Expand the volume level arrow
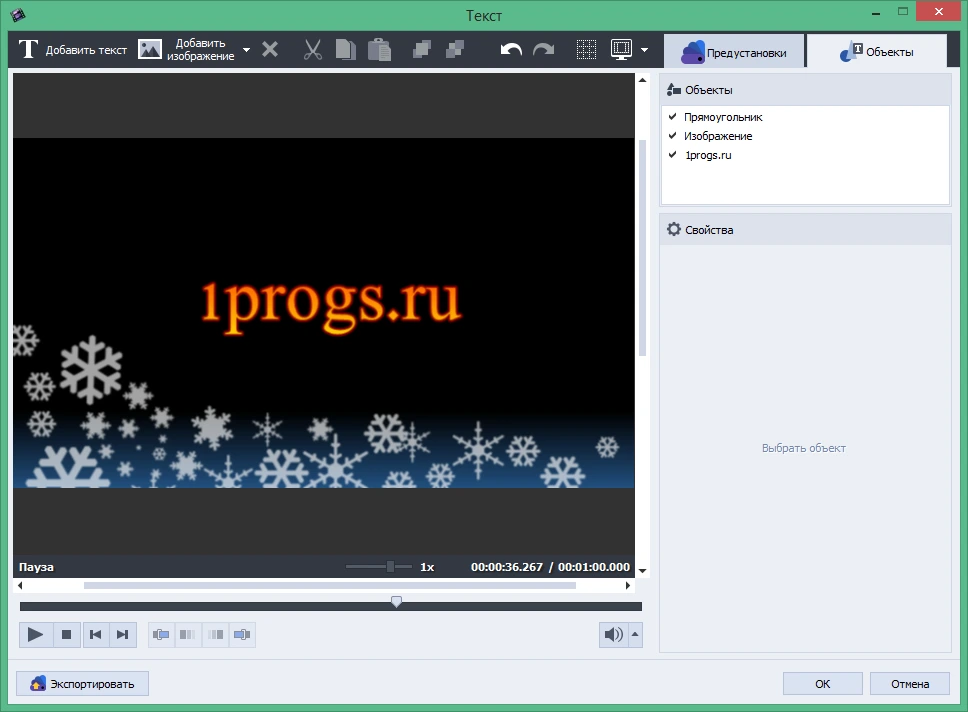Screen dimensions: 968x712 pyautogui.click(x=635, y=634)
